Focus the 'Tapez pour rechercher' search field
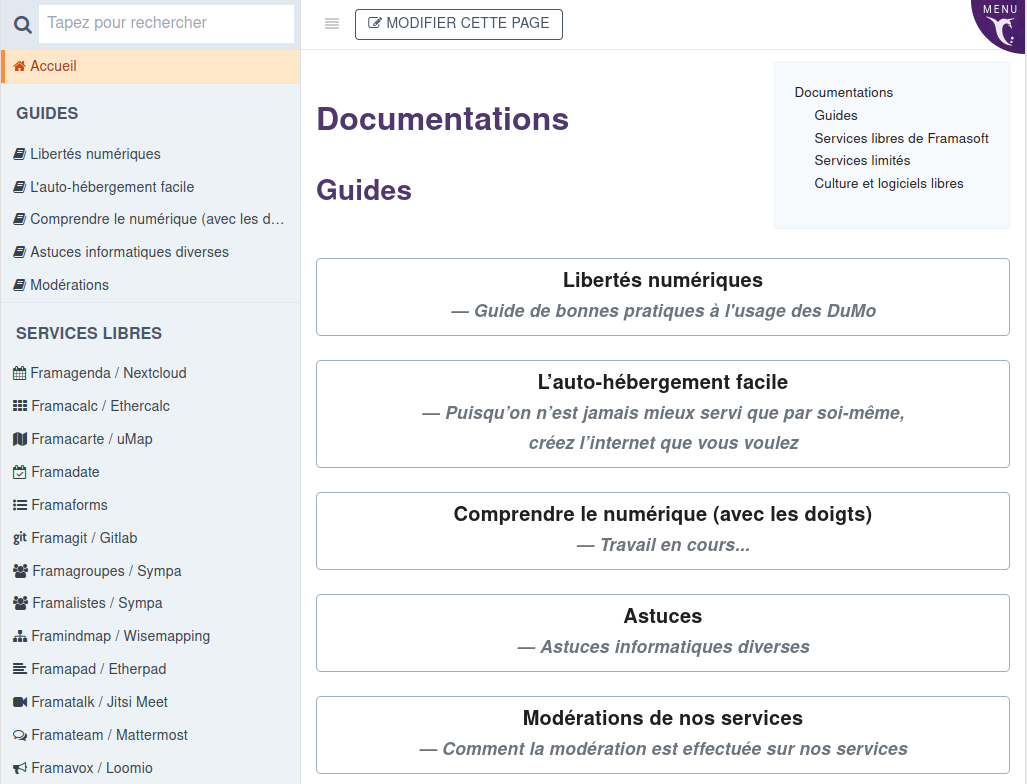Image resolution: width=1027 pixels, height=784 pixels. tap(166, 24)
